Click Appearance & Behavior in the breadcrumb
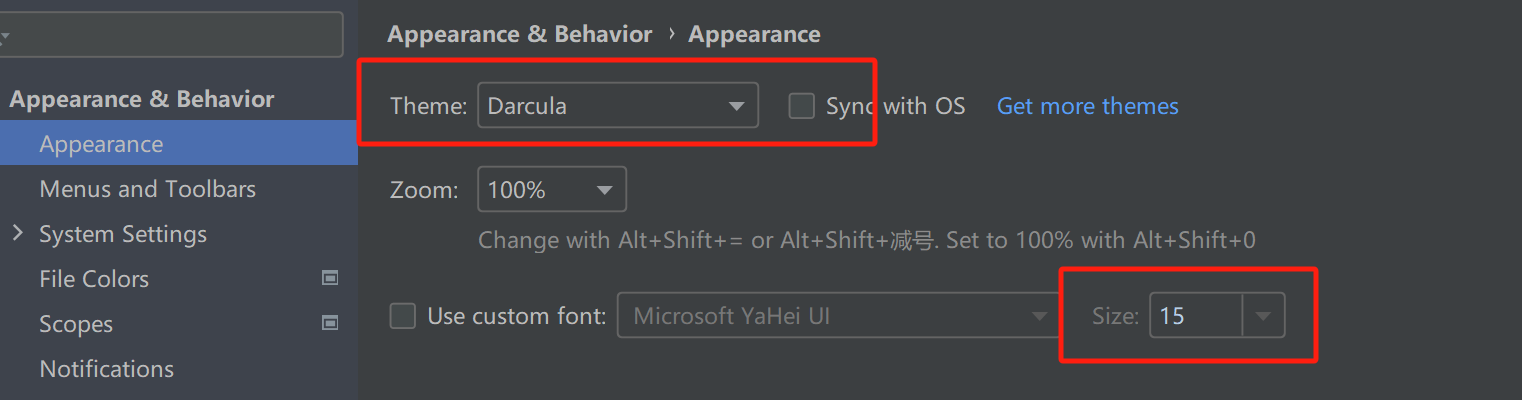 pyautogui.click(x=519, y=34)
